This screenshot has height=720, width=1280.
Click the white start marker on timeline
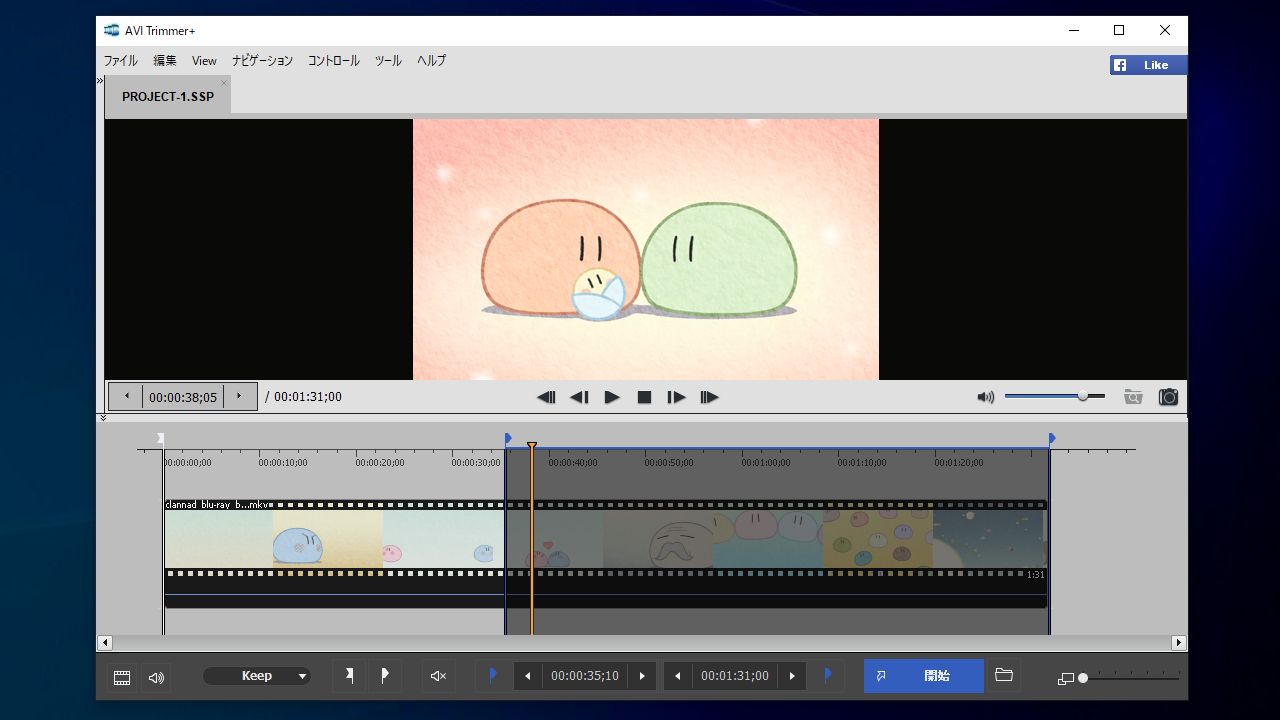[x=161, y=438]
